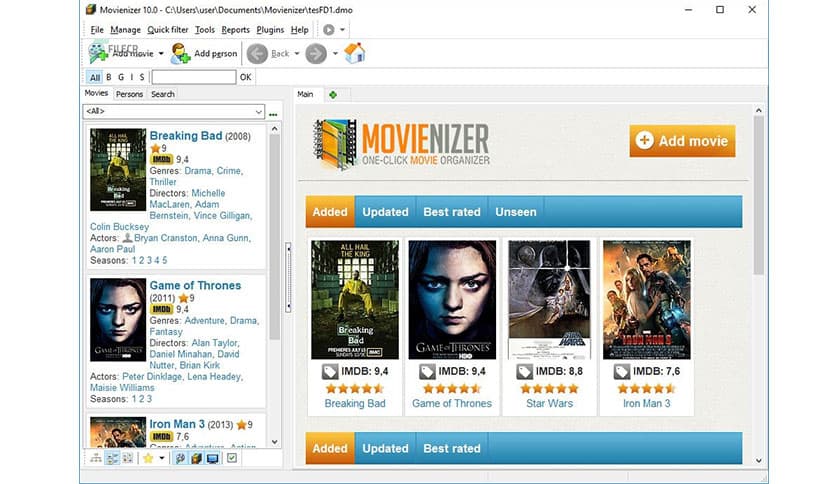Go back with the grey left arrow
This screenshot has width=836, height=484.
[258, 53]
